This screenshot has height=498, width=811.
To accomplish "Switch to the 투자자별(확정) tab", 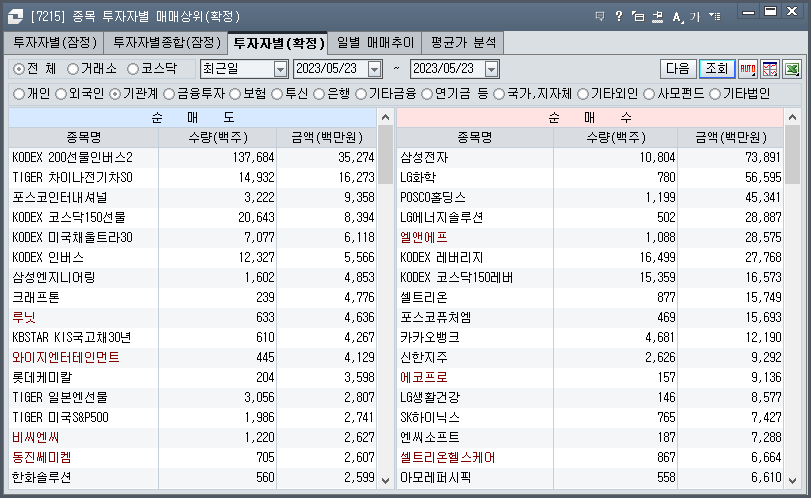I will tap(278, 42).
